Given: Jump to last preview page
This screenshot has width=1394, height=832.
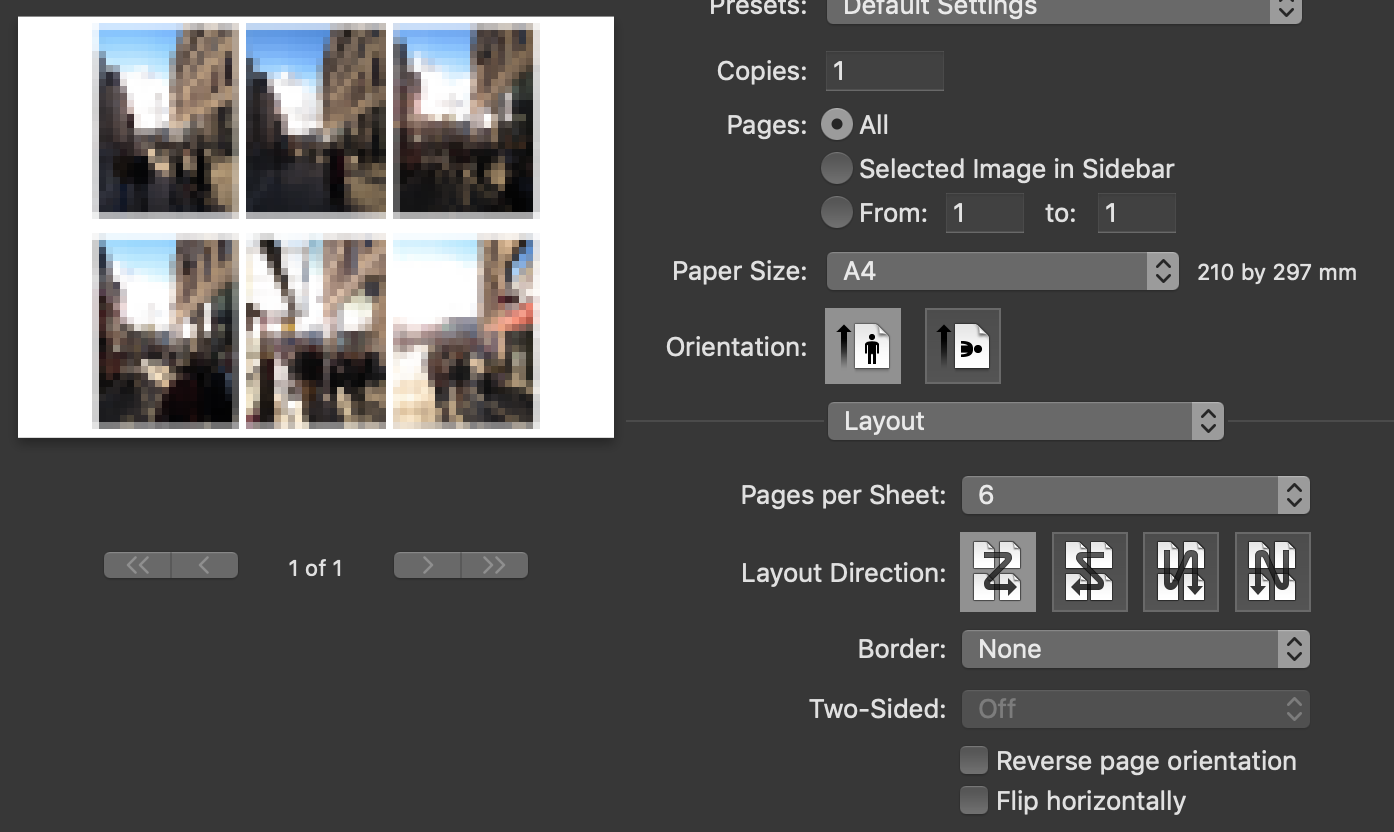Looking at the screenshot, I should [x=494, y=564].
